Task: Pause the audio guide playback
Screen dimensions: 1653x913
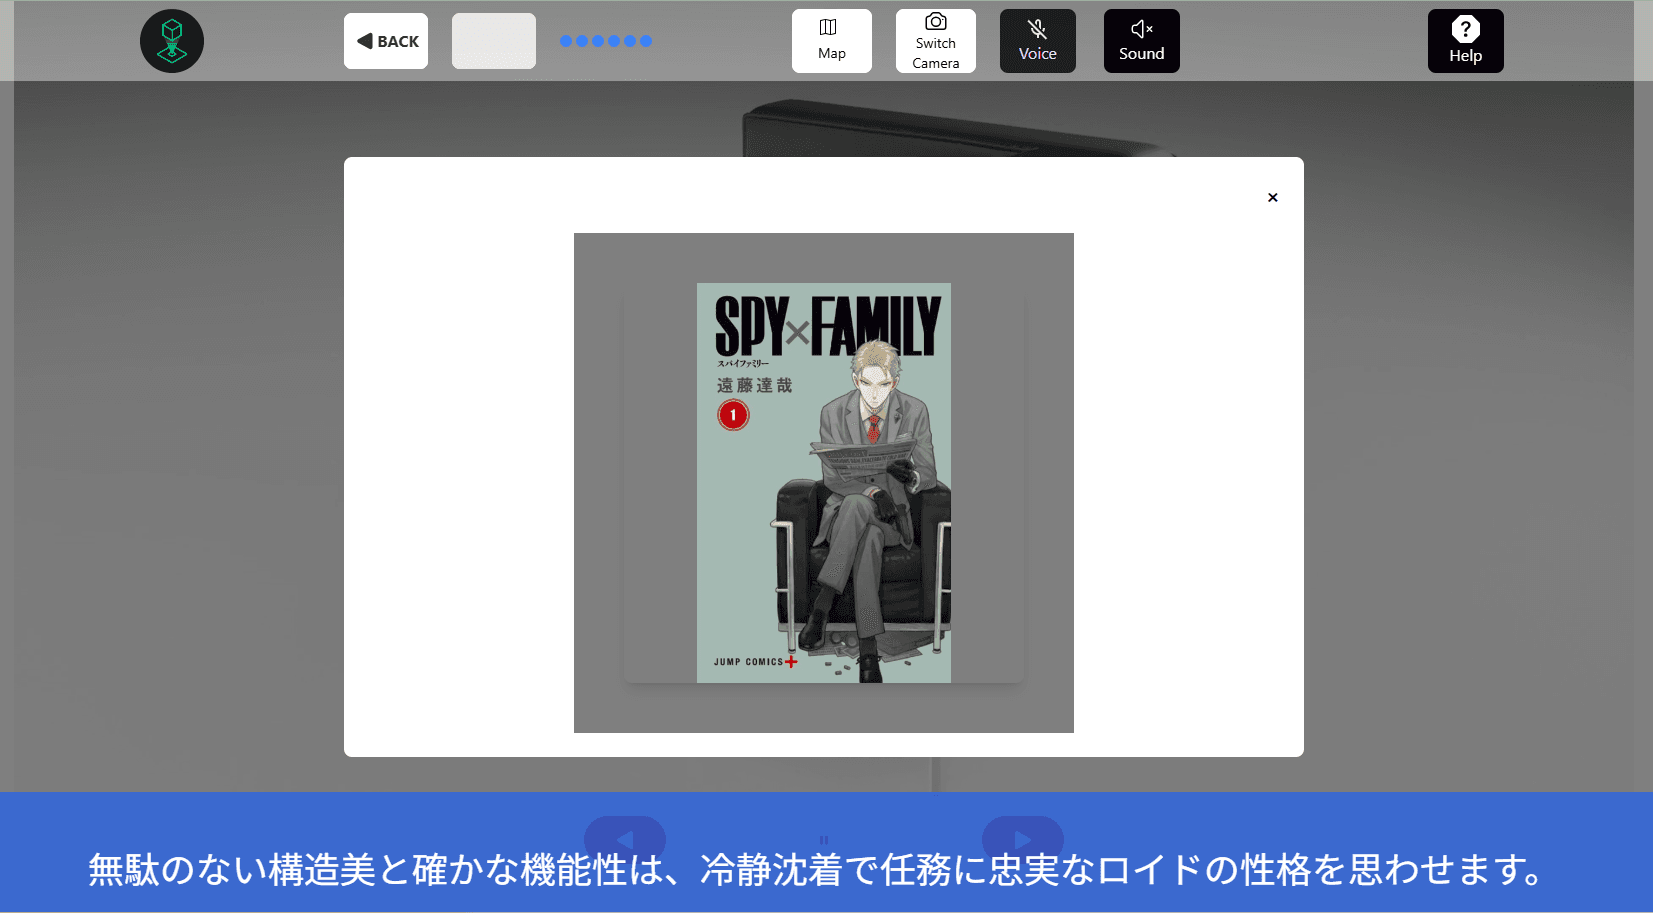Action: point(824,841)
